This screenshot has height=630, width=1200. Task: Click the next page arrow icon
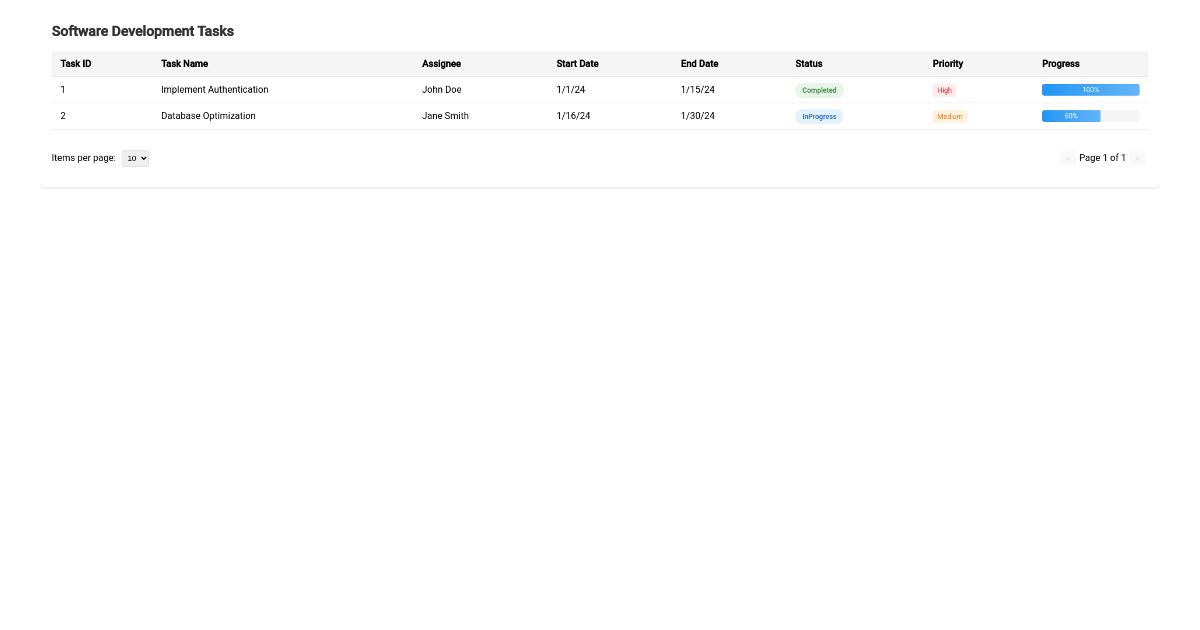pyautogui.click(x=1138, y=158)
